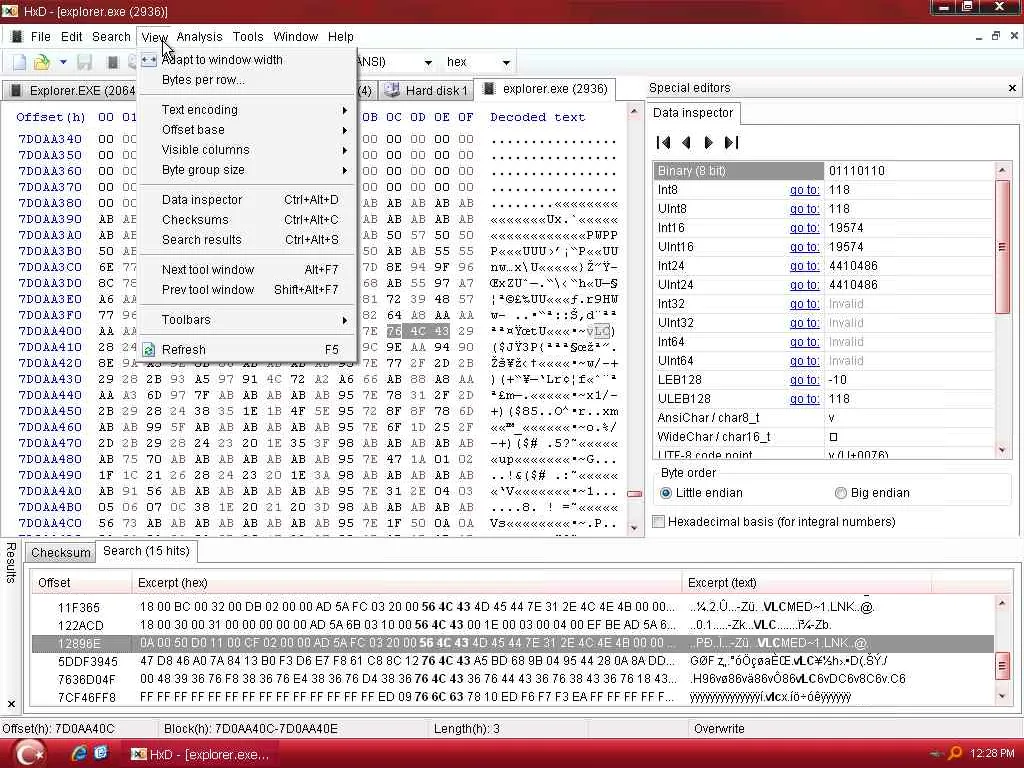Select search result at offset 11F365
1024x768 pixels.
513,607
